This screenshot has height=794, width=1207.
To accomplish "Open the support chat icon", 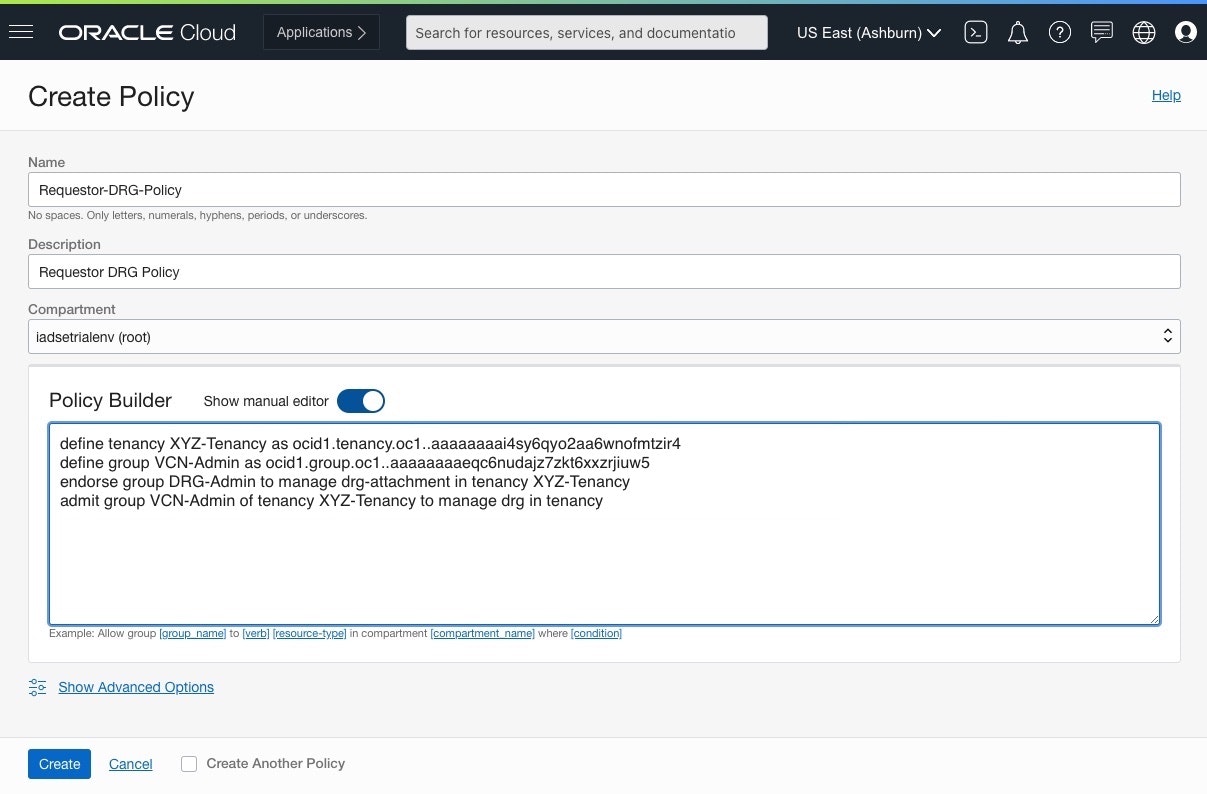I will pyautogui.click(x=1102, y=33).
